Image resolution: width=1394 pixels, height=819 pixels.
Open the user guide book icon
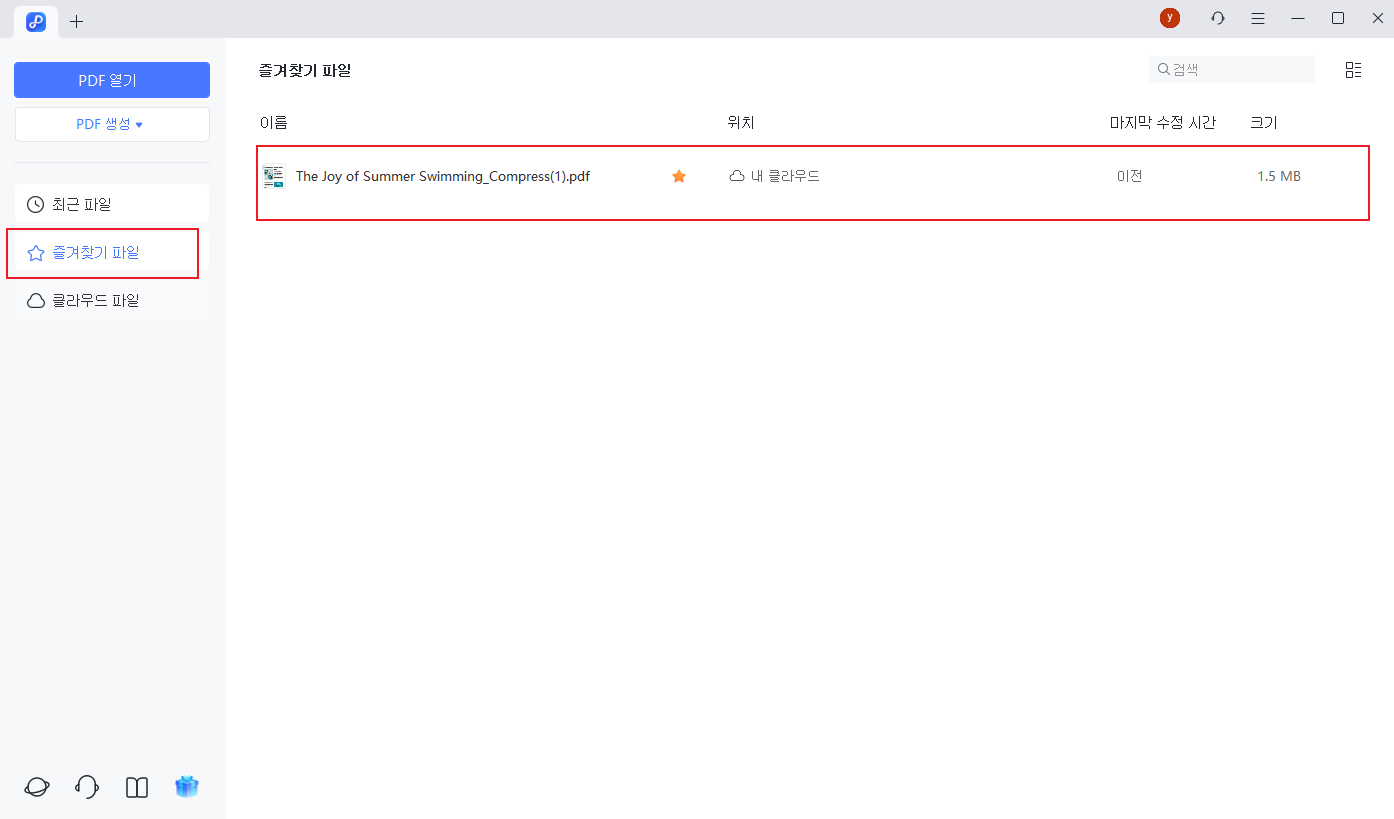(136, 787)
